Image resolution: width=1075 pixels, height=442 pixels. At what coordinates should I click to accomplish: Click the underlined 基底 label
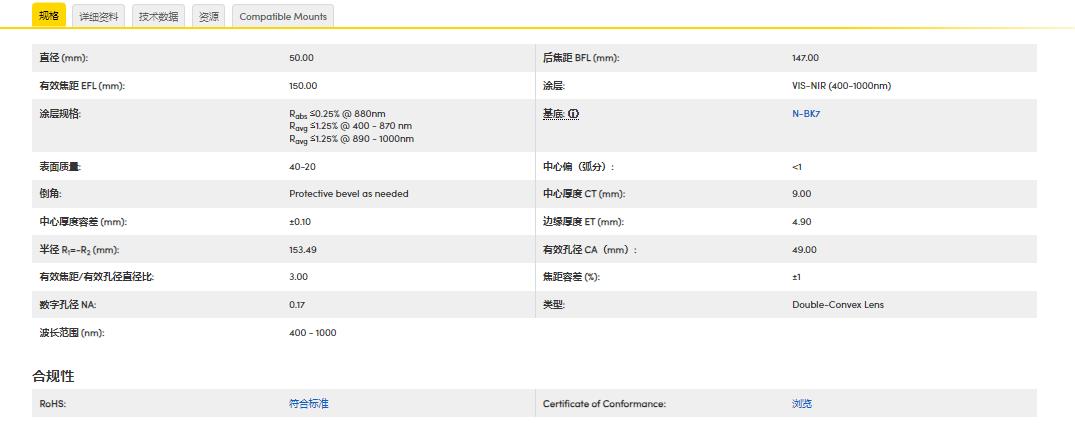tap(554, 114)
